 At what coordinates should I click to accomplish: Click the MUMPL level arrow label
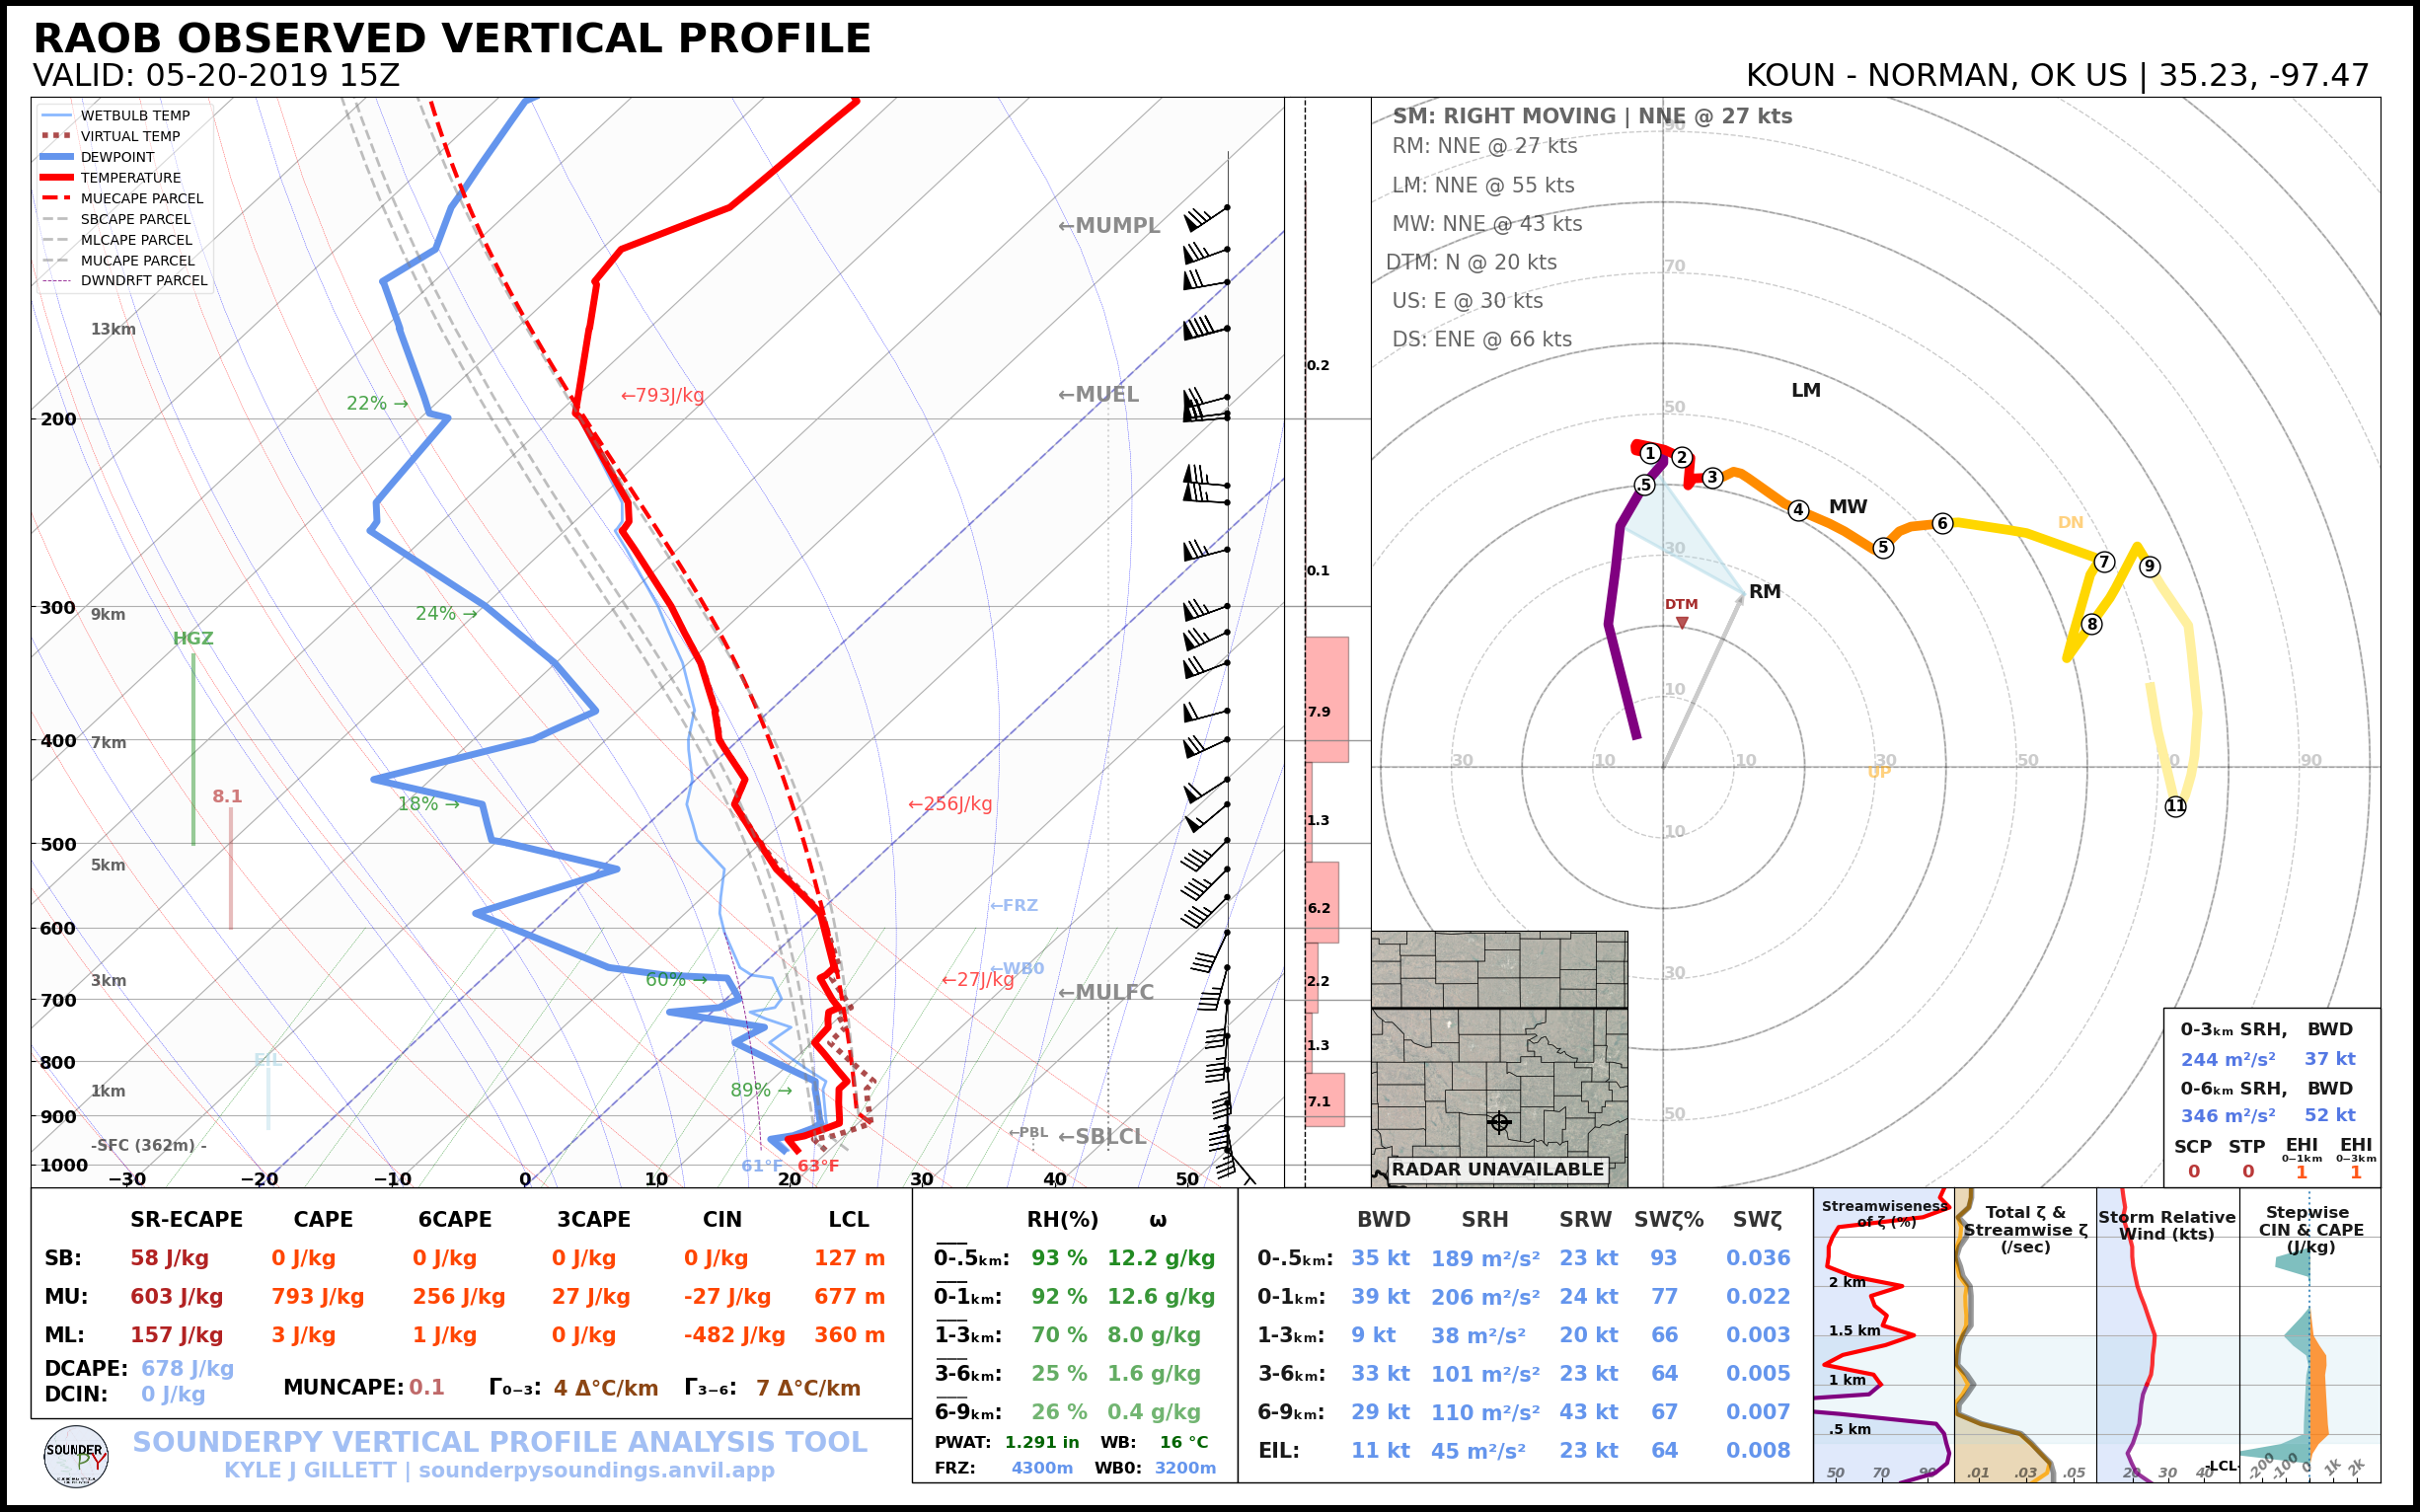click(x=1110, y=226)
